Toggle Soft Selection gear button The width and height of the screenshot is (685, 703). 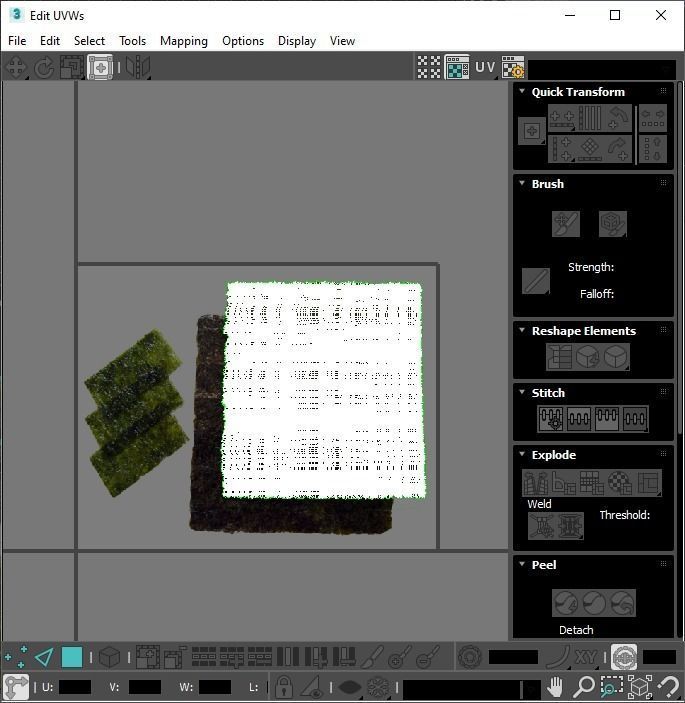click(470, 657)
